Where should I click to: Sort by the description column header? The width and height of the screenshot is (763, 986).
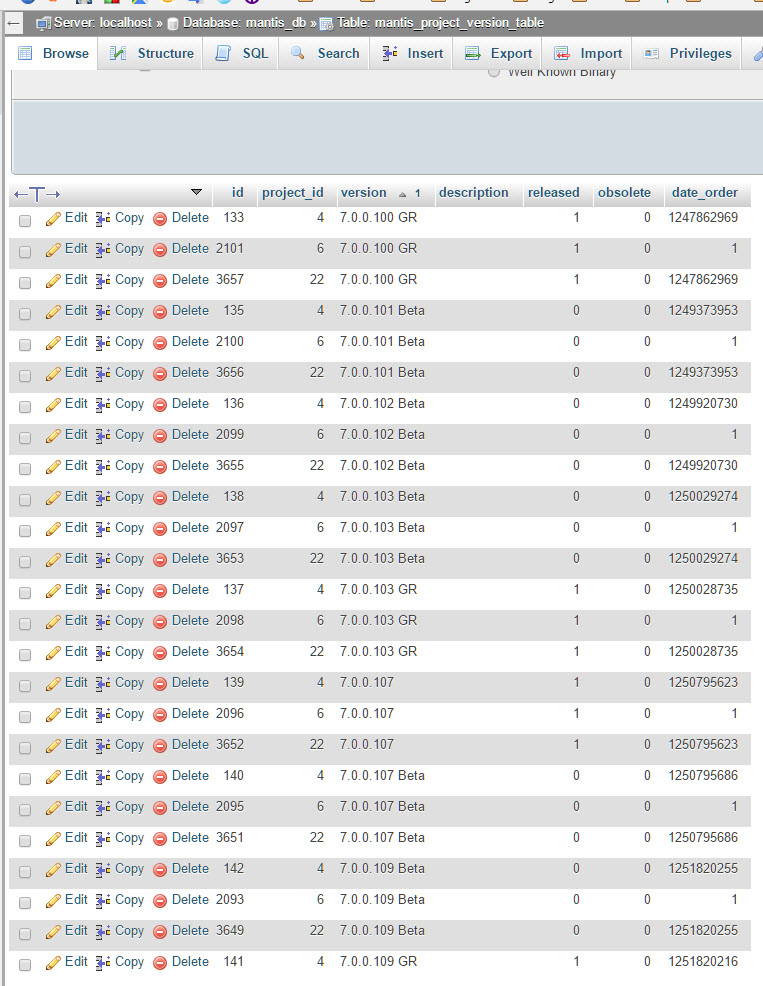[474, 193]
